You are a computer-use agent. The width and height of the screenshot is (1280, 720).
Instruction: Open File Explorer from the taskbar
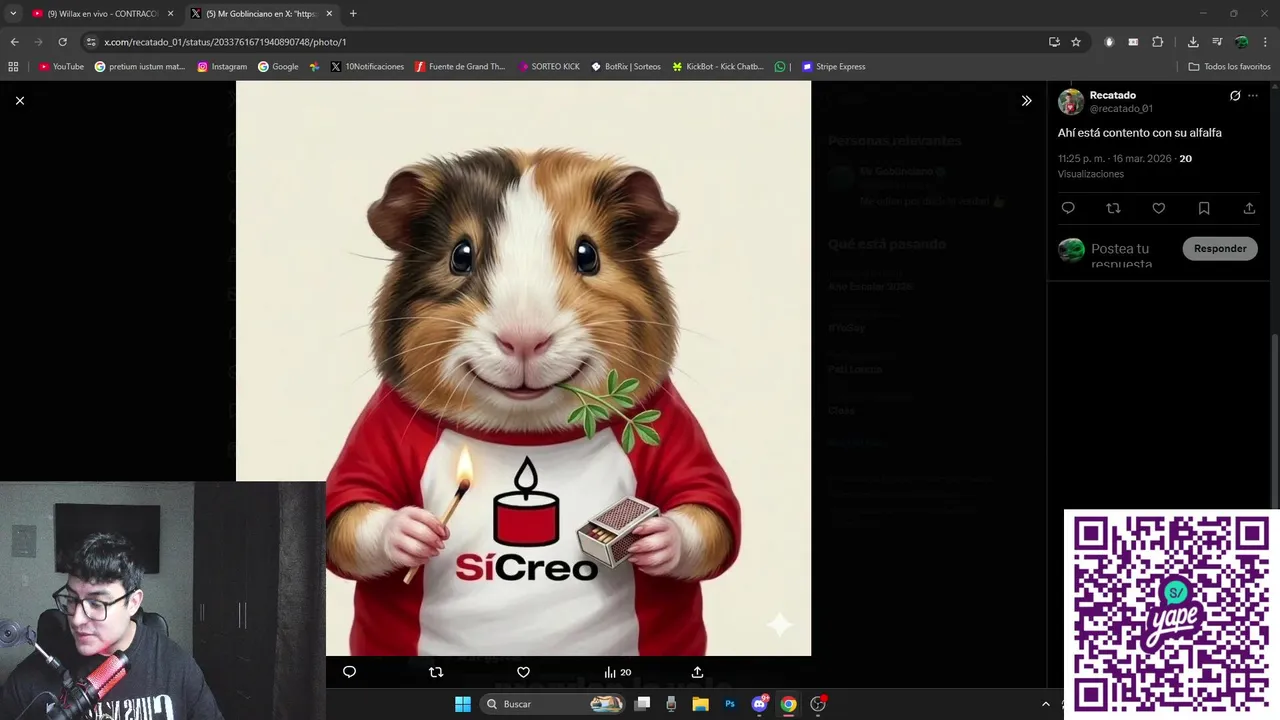(701, 704)
